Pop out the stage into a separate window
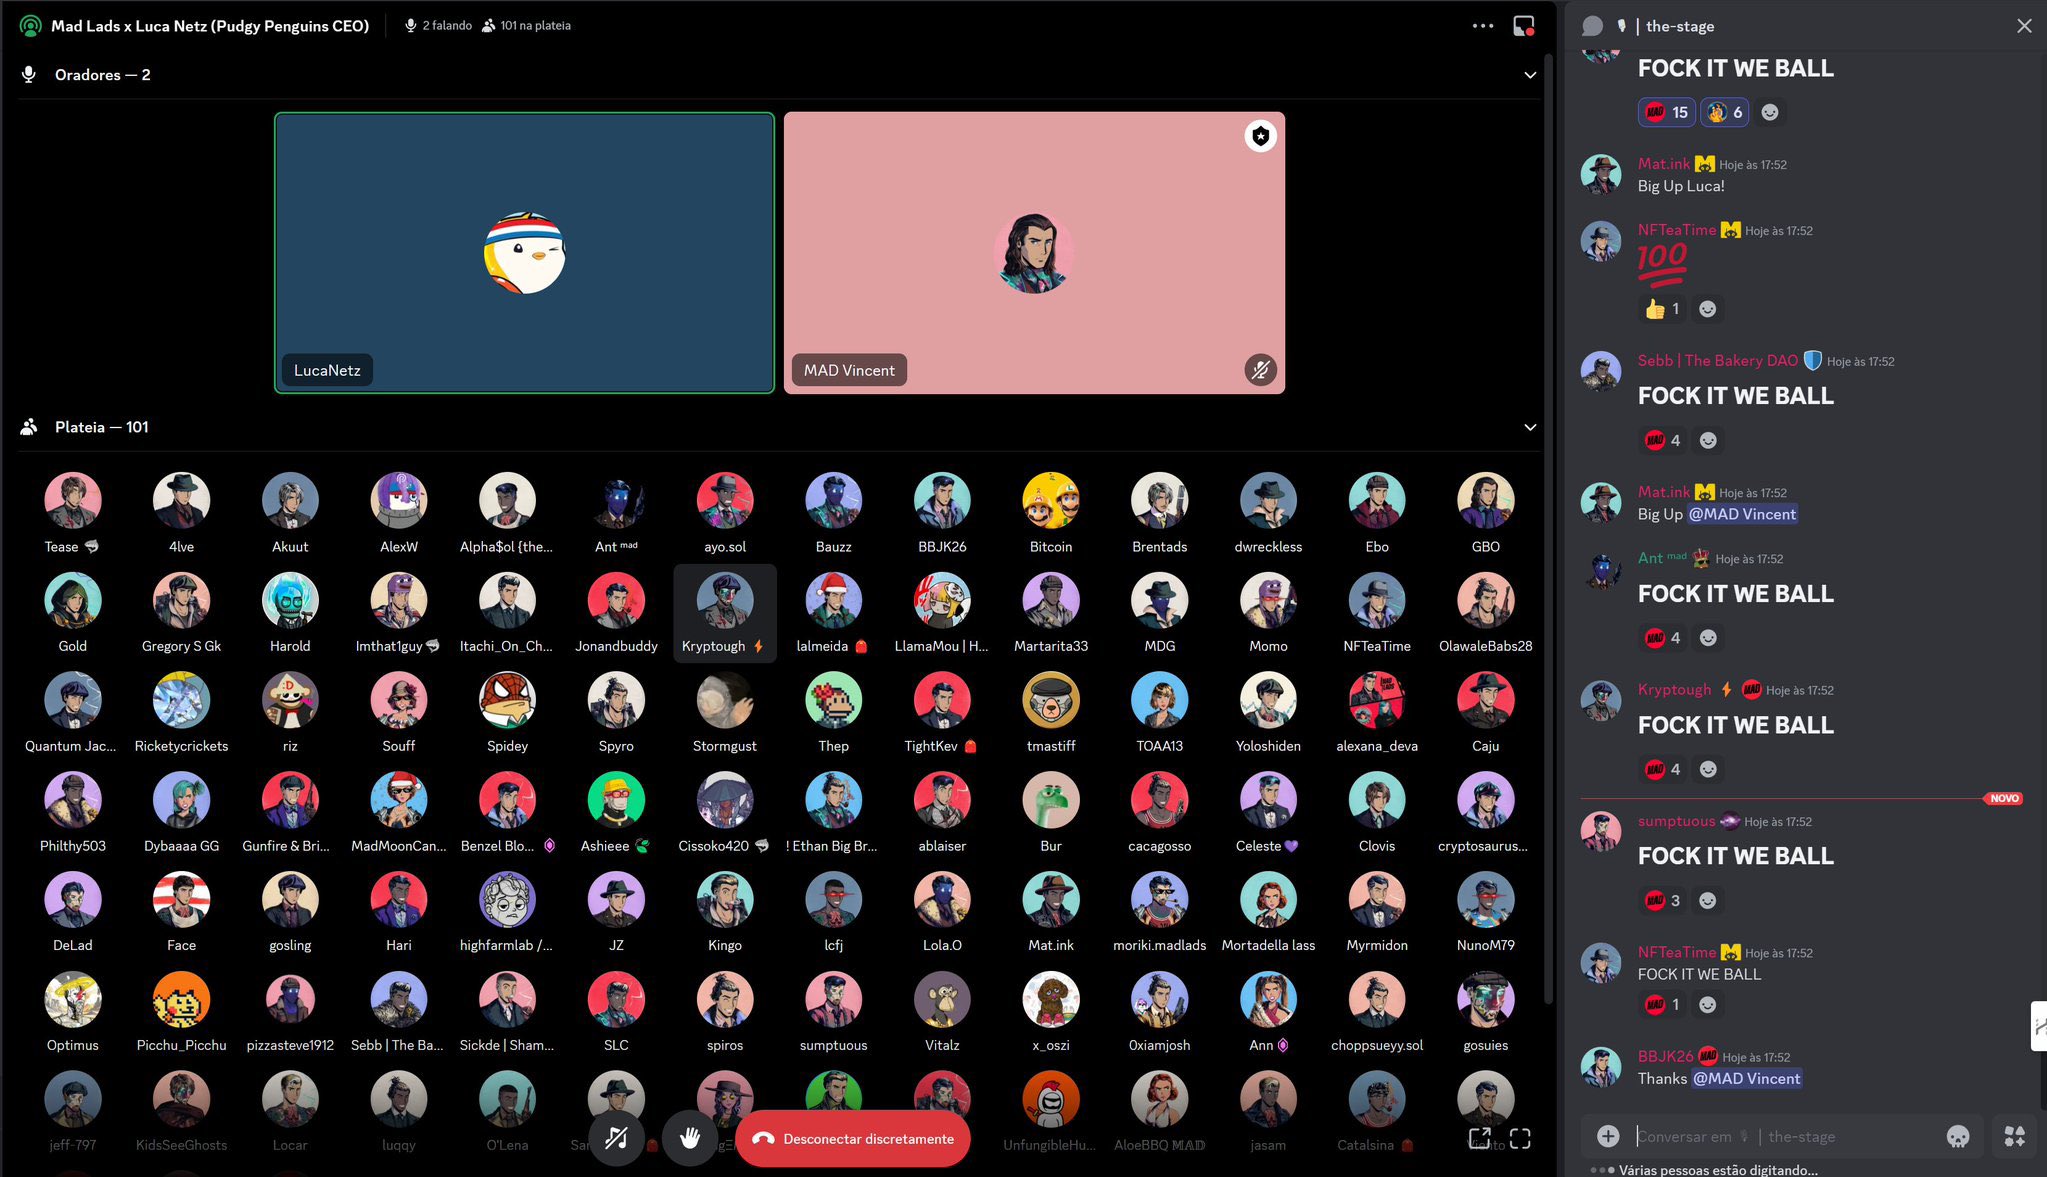Image resolution: width=2047 pixels, height=1177 pixels. 1479,1138
